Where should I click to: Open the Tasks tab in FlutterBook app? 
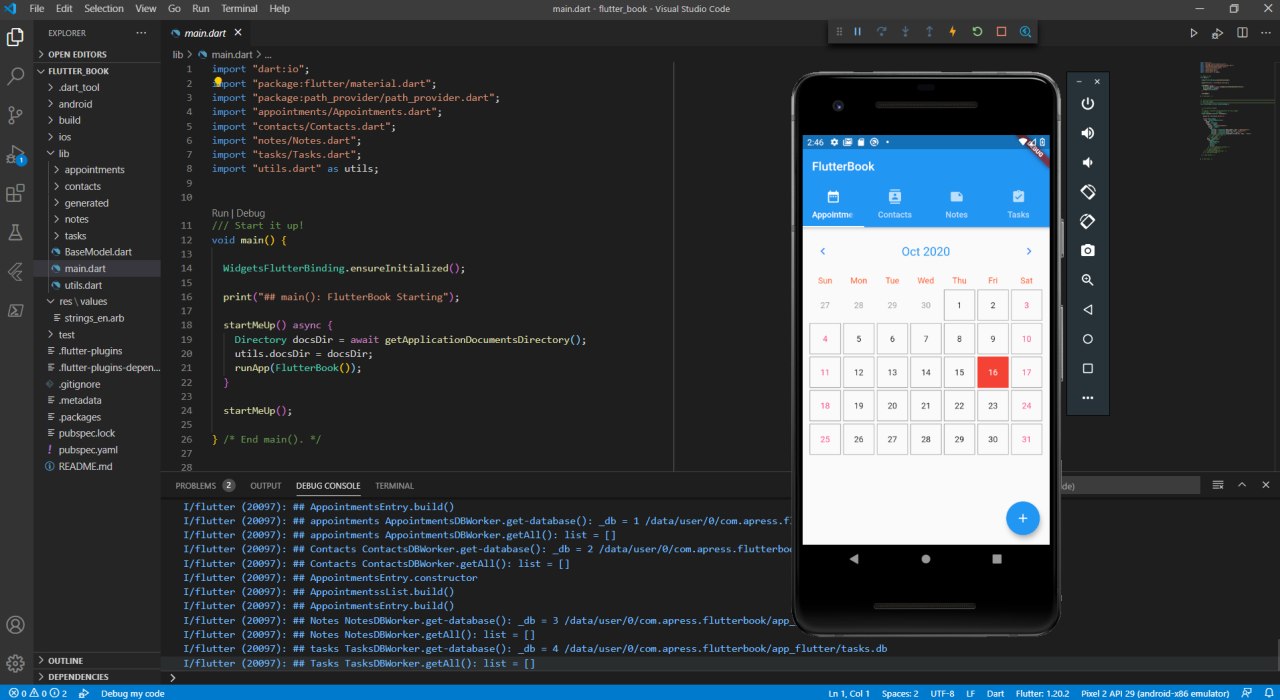[1018, 205]
